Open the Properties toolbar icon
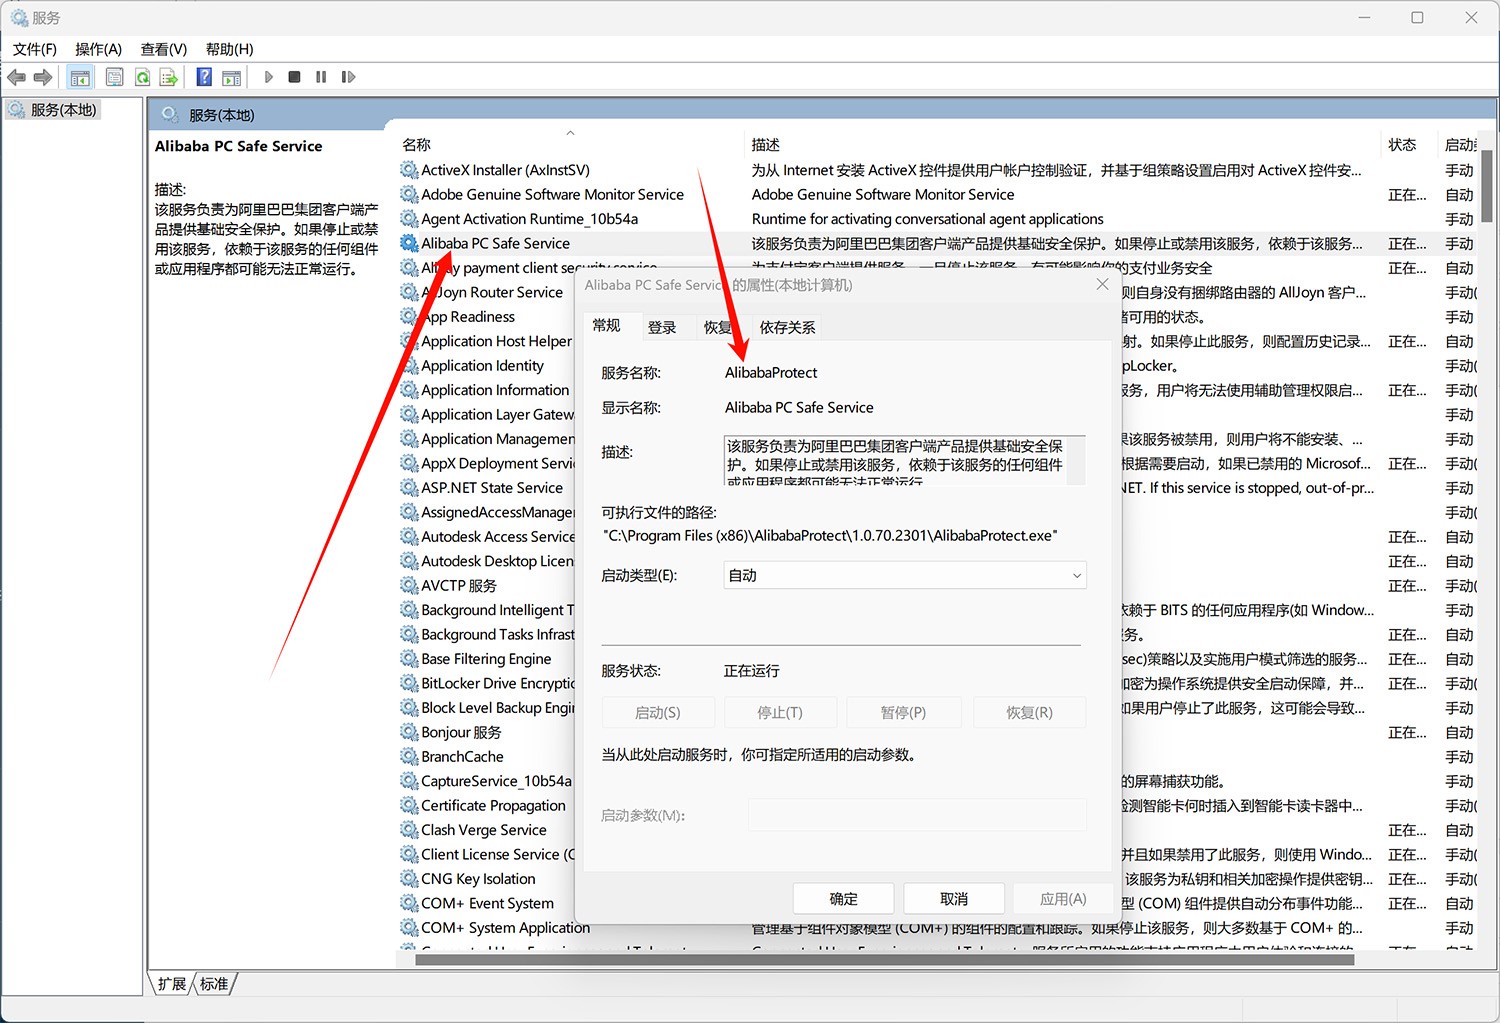The height and width of the screenshot is (1023, 1500). (115, 77)
